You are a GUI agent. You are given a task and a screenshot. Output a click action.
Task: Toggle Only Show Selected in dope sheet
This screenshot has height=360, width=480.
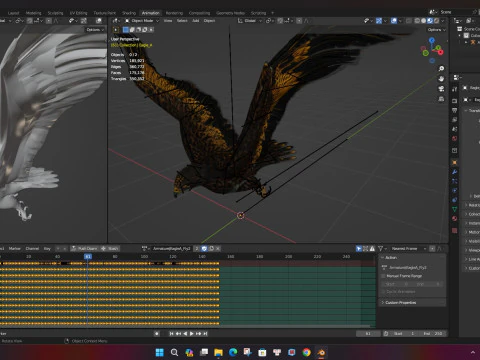click(x=359, y=249)
